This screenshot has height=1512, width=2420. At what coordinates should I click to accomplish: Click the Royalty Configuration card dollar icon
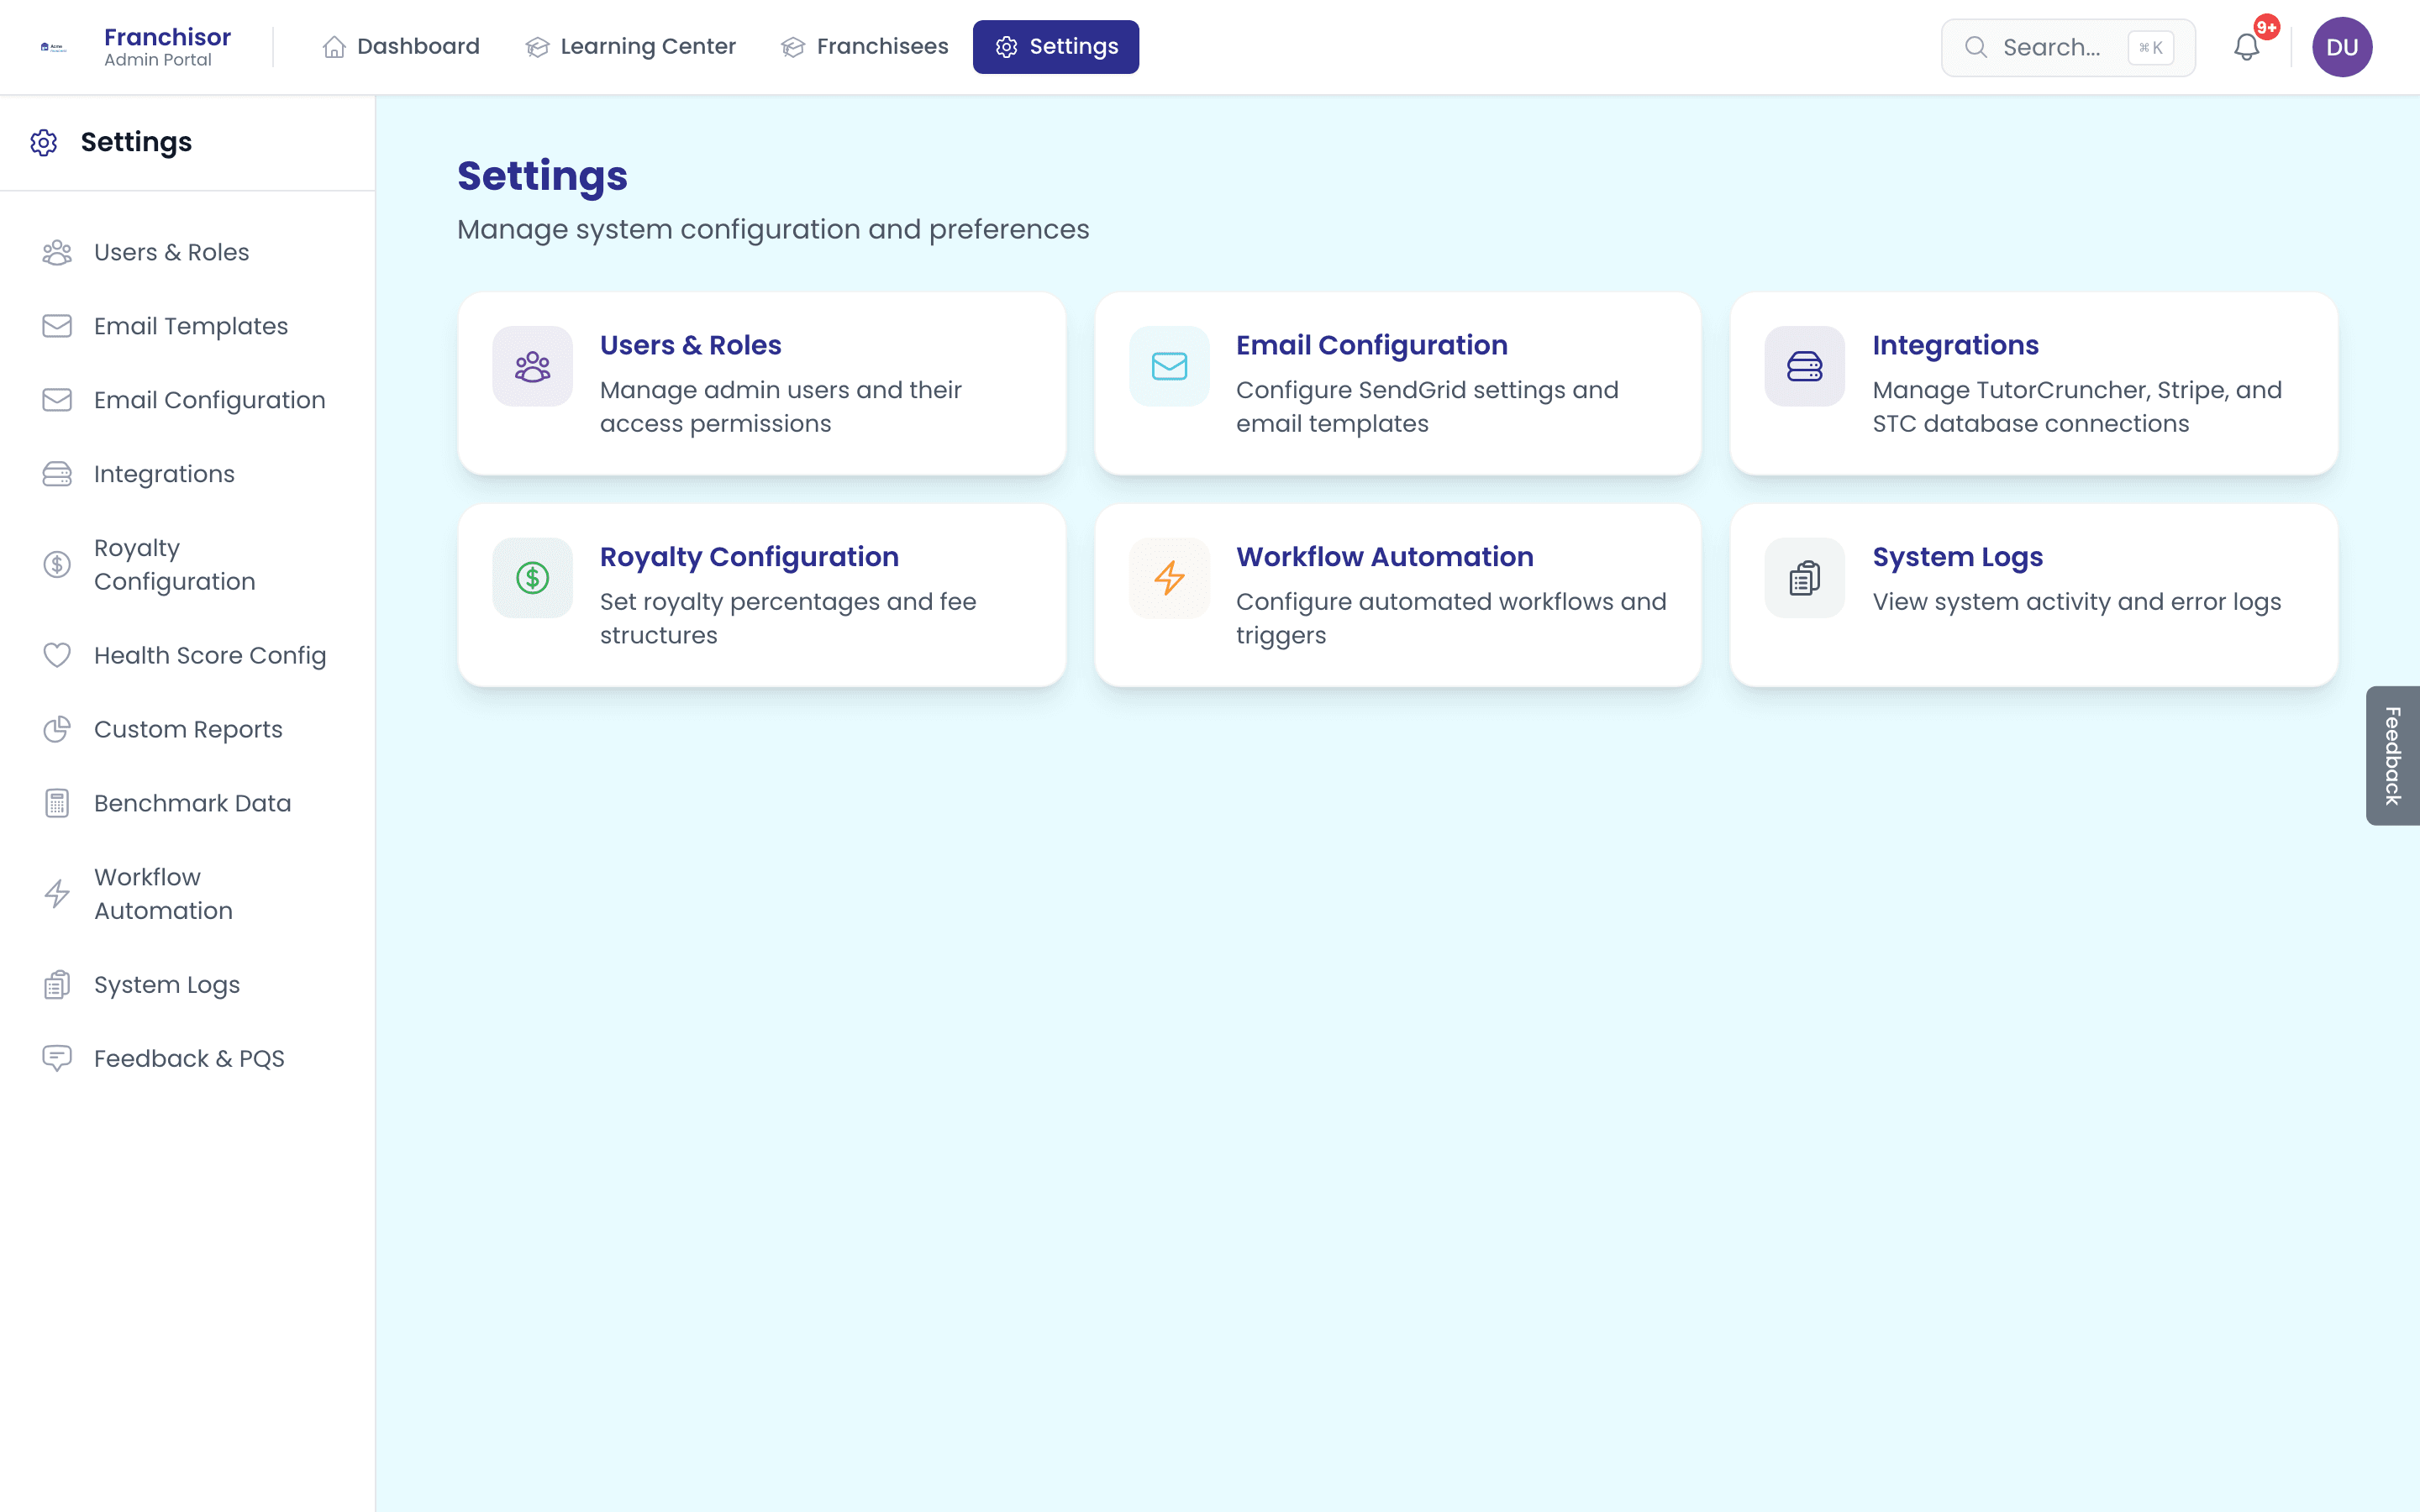tap(533, 578)
